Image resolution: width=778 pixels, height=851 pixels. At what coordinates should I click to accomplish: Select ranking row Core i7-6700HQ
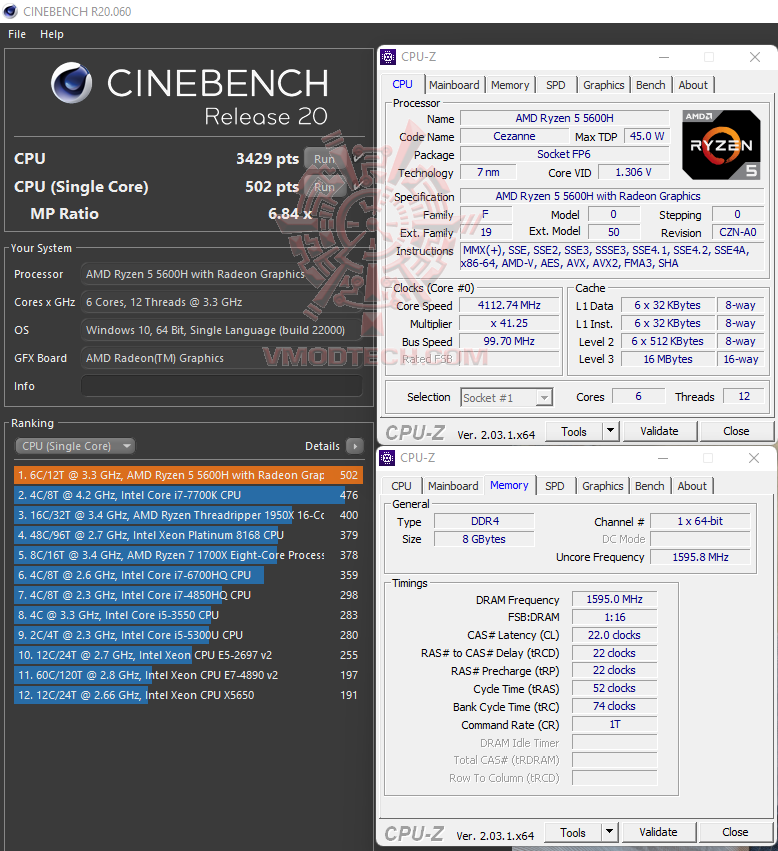188,575
